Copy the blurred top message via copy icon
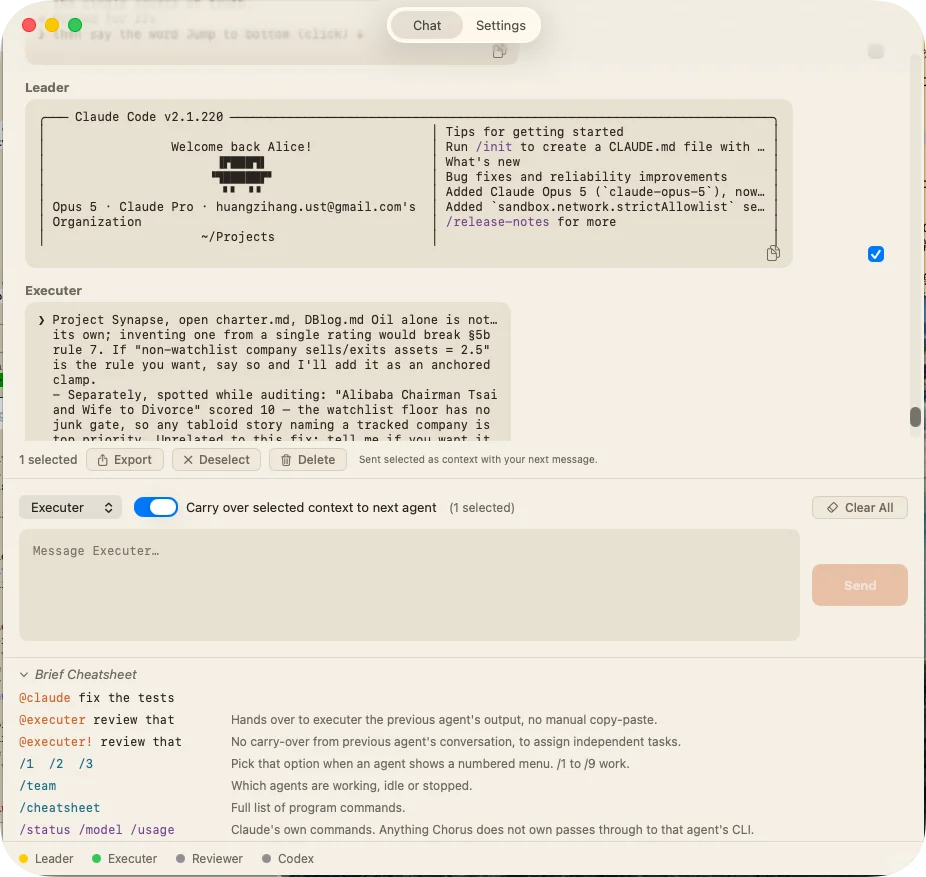The height and width of the screenshot is (877, 926). click(x=499, y=51)
